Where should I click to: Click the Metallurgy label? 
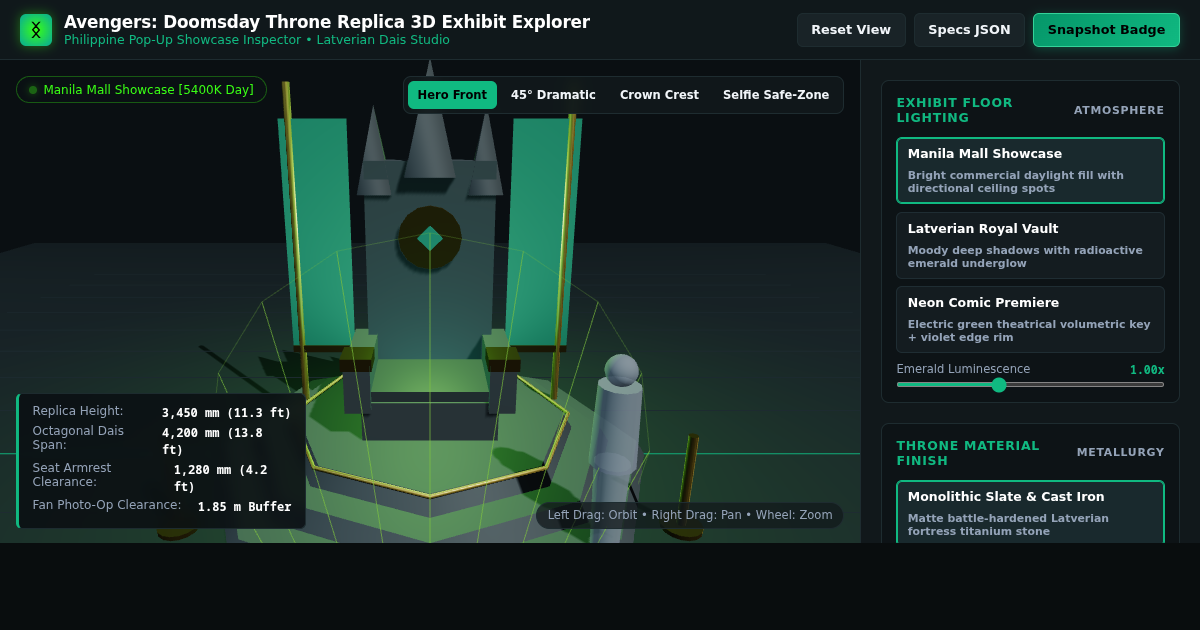1120,453
